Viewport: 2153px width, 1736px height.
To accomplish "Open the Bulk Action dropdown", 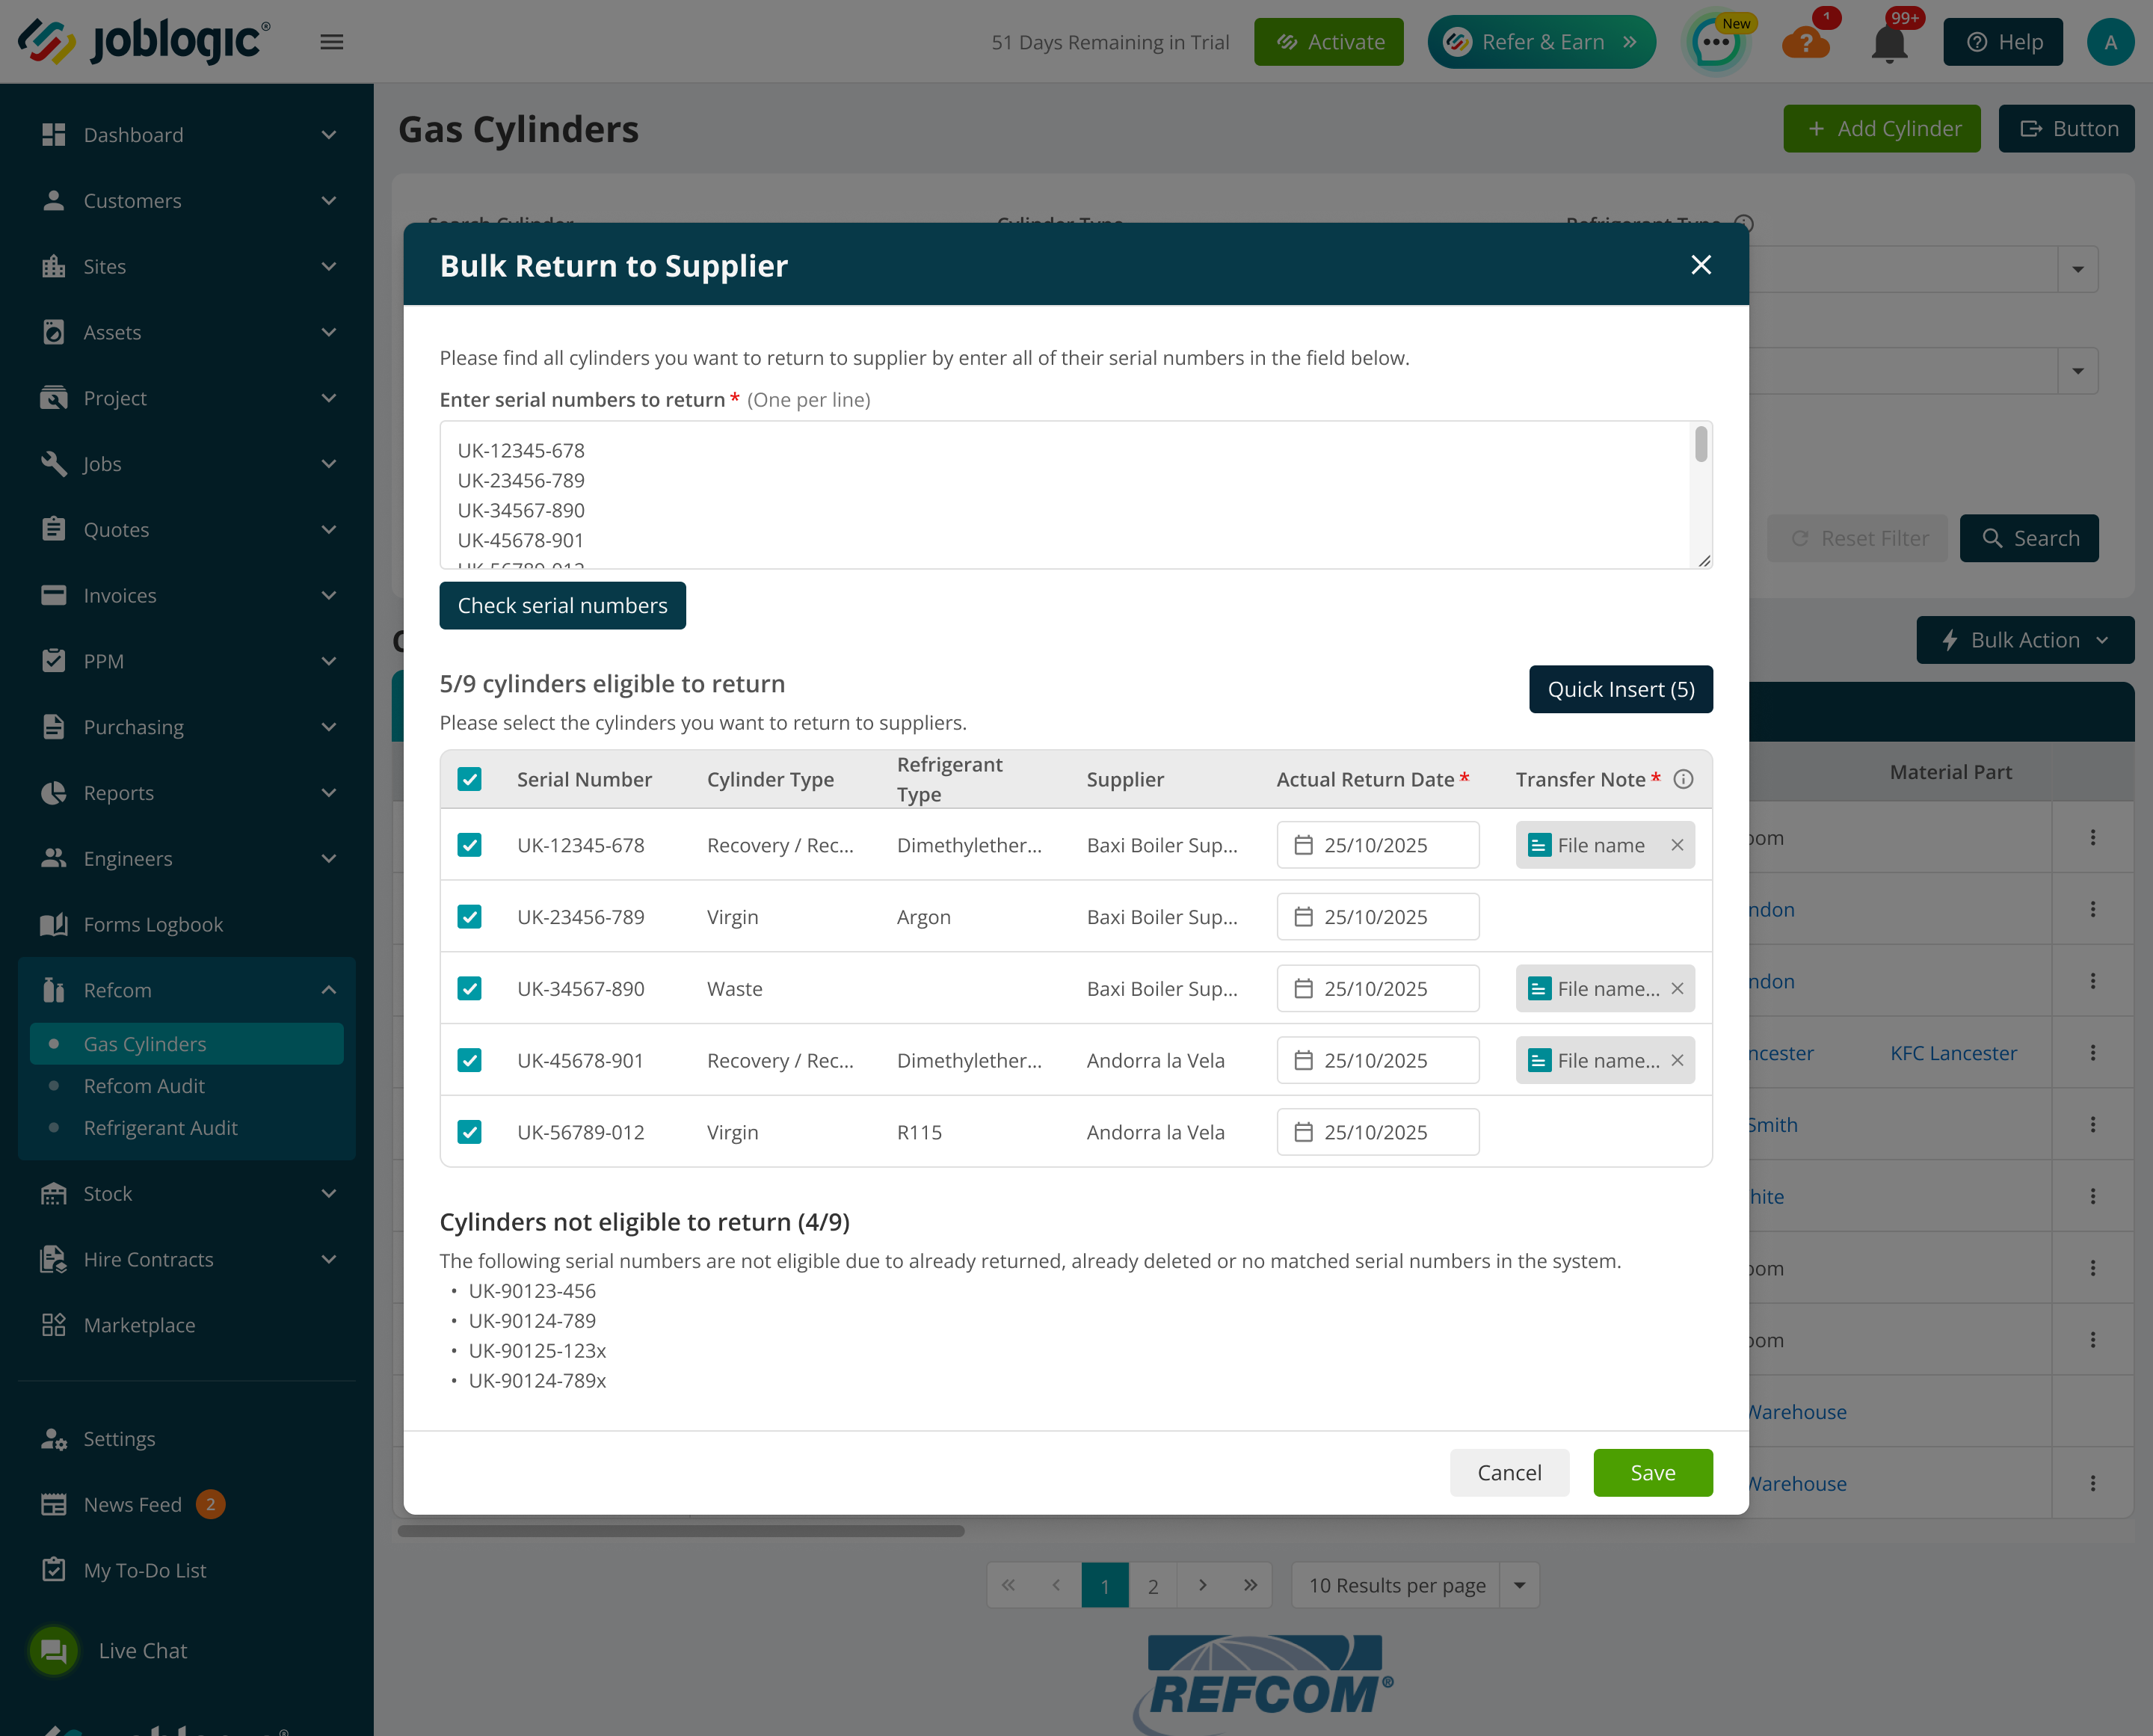I will [2025, 640].
